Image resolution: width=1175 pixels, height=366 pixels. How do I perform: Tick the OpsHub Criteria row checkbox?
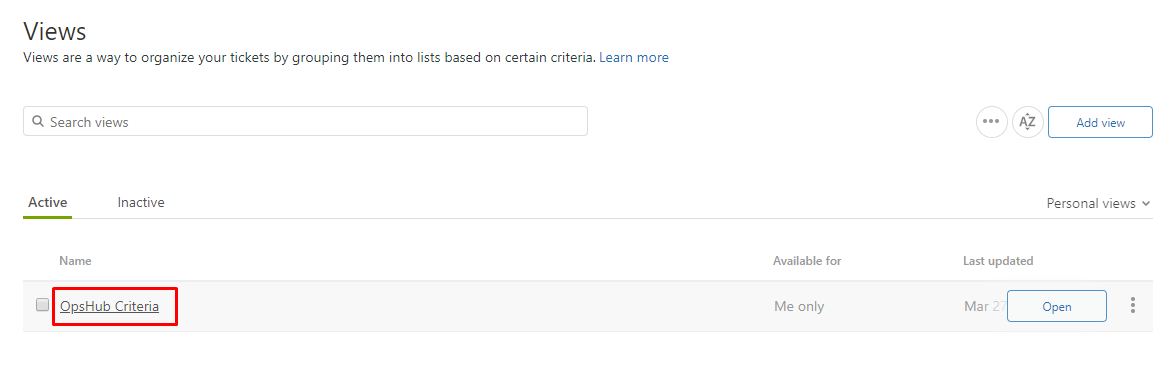coord(43,304)
